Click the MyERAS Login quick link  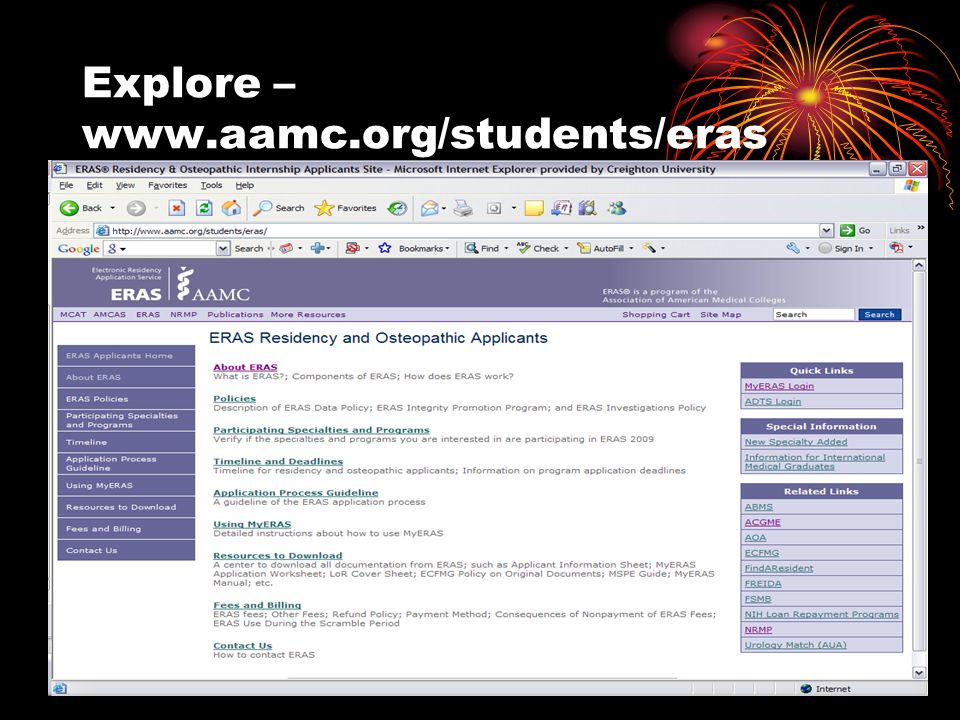(x=779, y=386)
